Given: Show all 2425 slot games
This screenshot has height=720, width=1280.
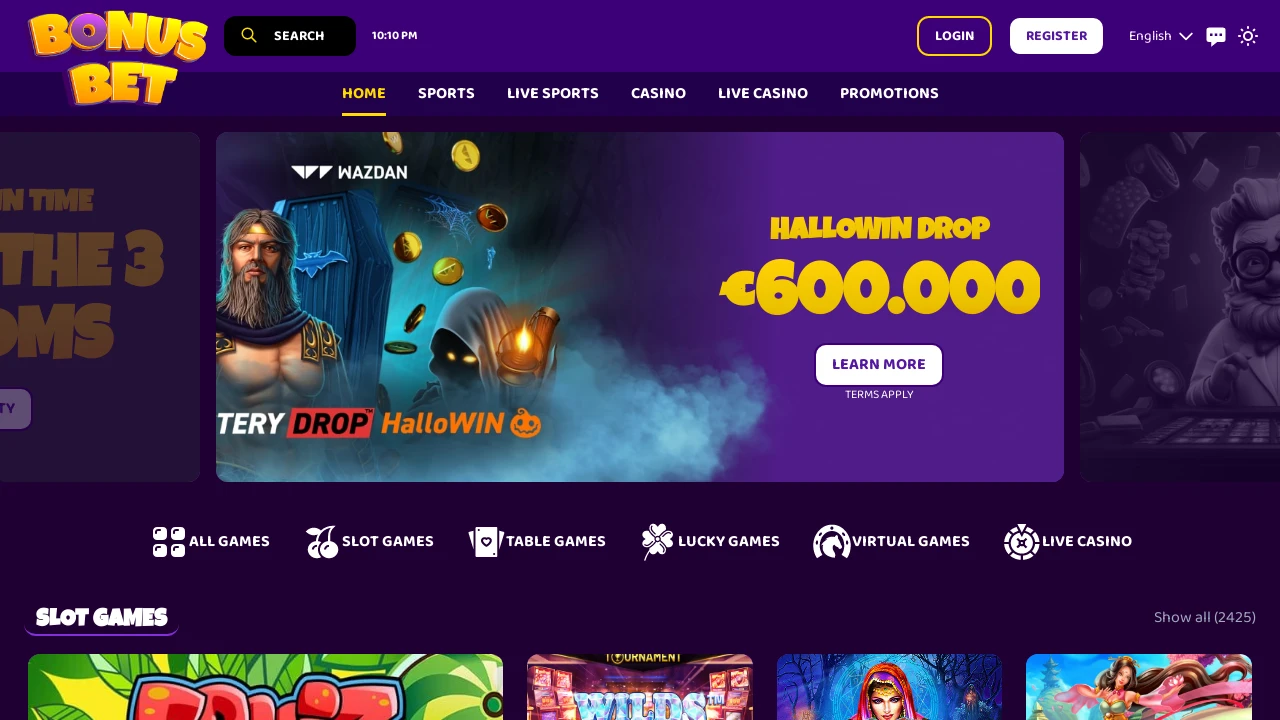Looking at the screenshot, I should click(1204, 617).
